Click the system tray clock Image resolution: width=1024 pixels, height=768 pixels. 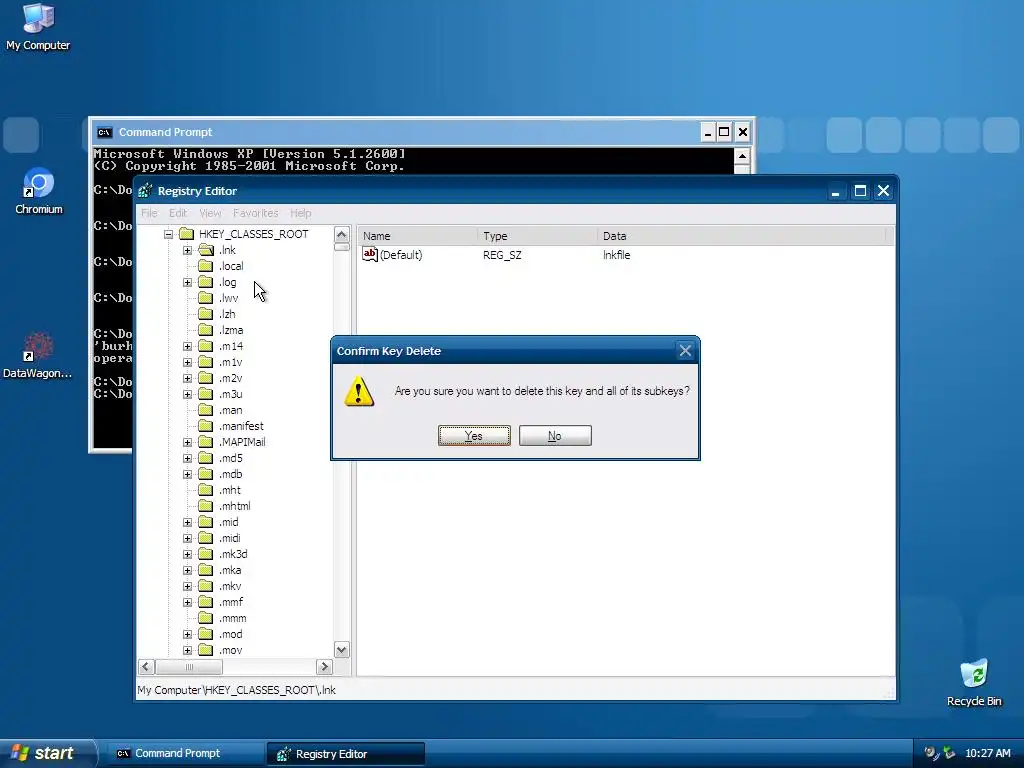pos(987,753)
